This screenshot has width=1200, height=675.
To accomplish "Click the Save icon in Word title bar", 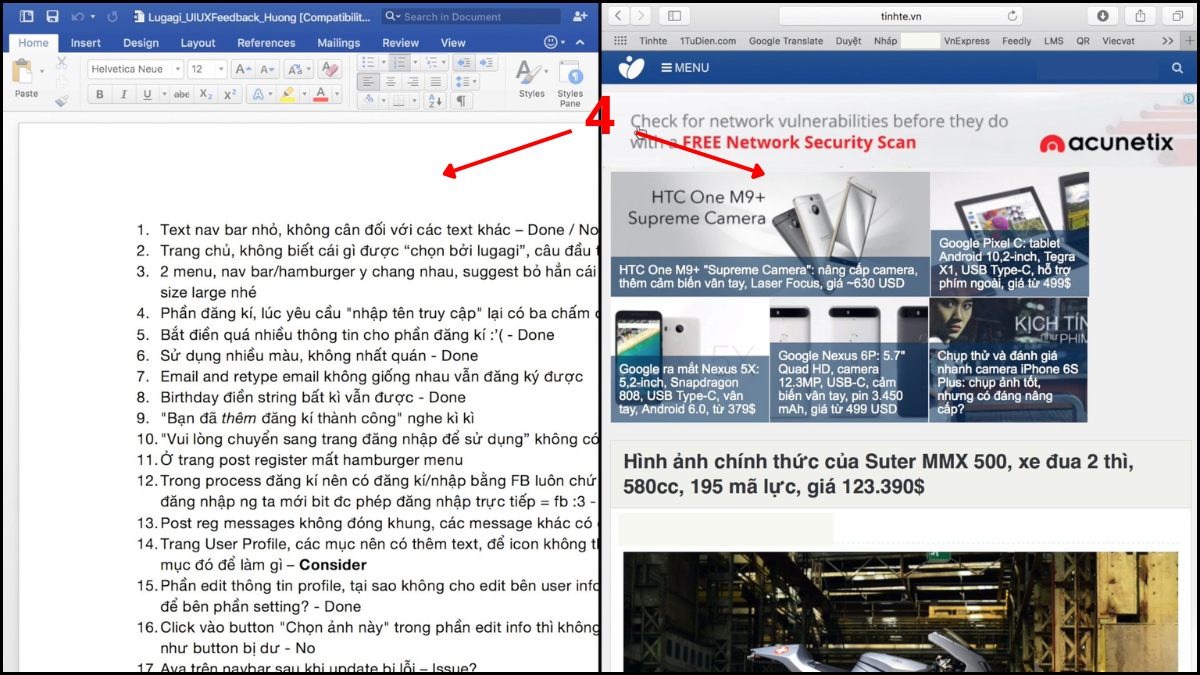I will click(x=52, y=16).
